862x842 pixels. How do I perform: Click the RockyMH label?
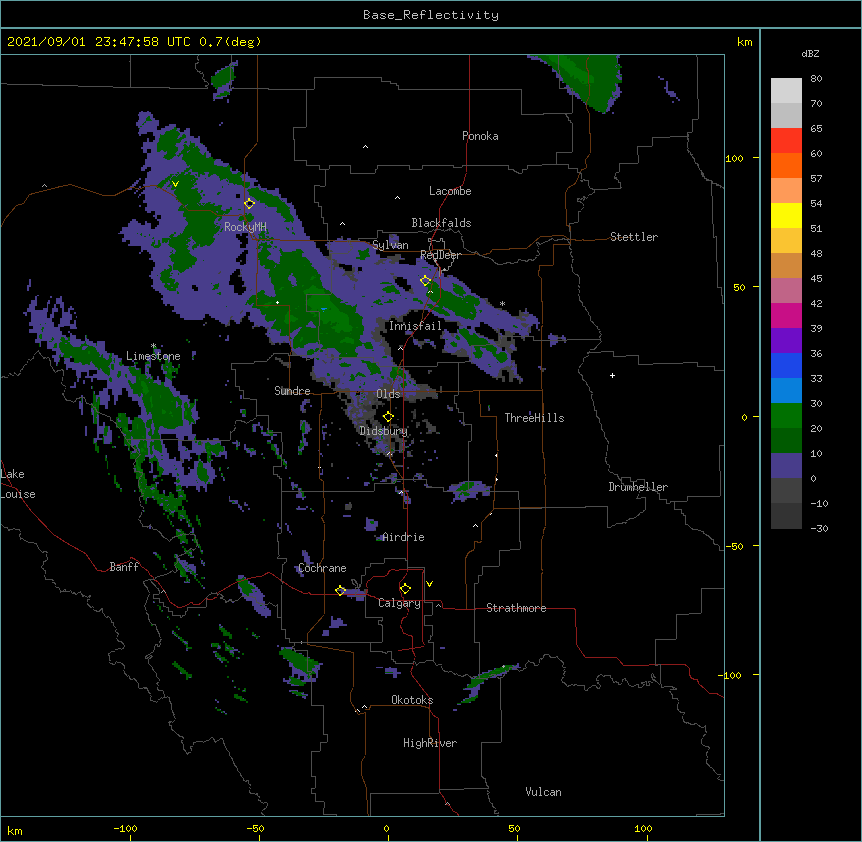pyautogui.click(x=245, y=227)
